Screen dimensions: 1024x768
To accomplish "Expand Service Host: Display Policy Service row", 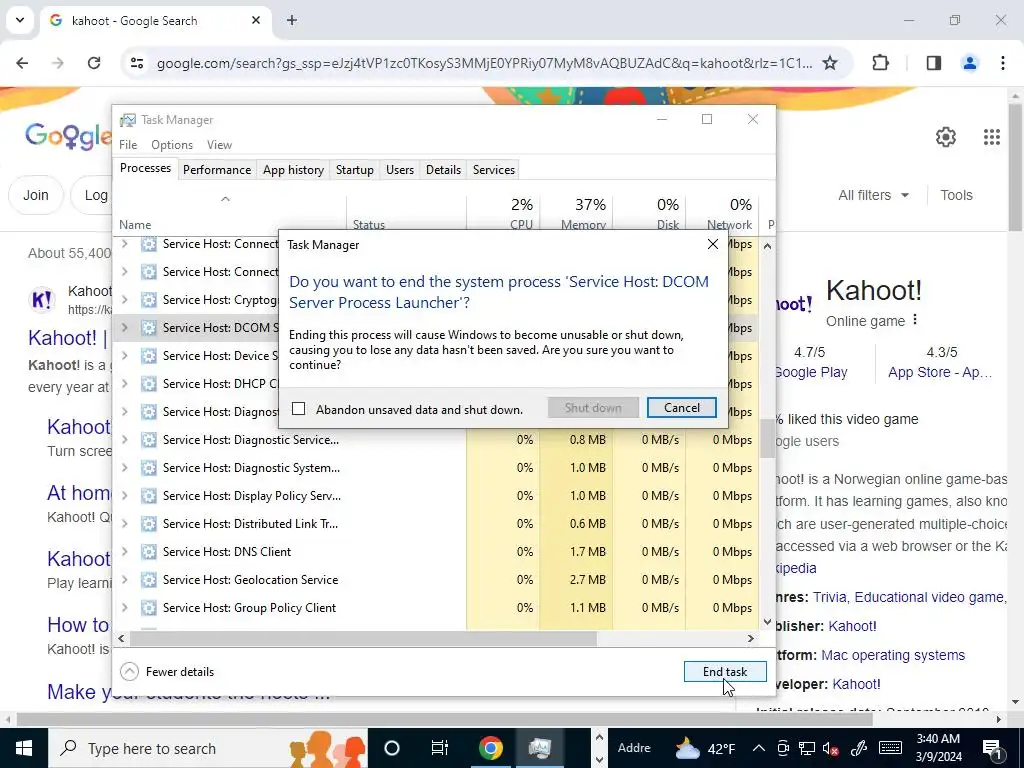I will (x=125, y=496).
